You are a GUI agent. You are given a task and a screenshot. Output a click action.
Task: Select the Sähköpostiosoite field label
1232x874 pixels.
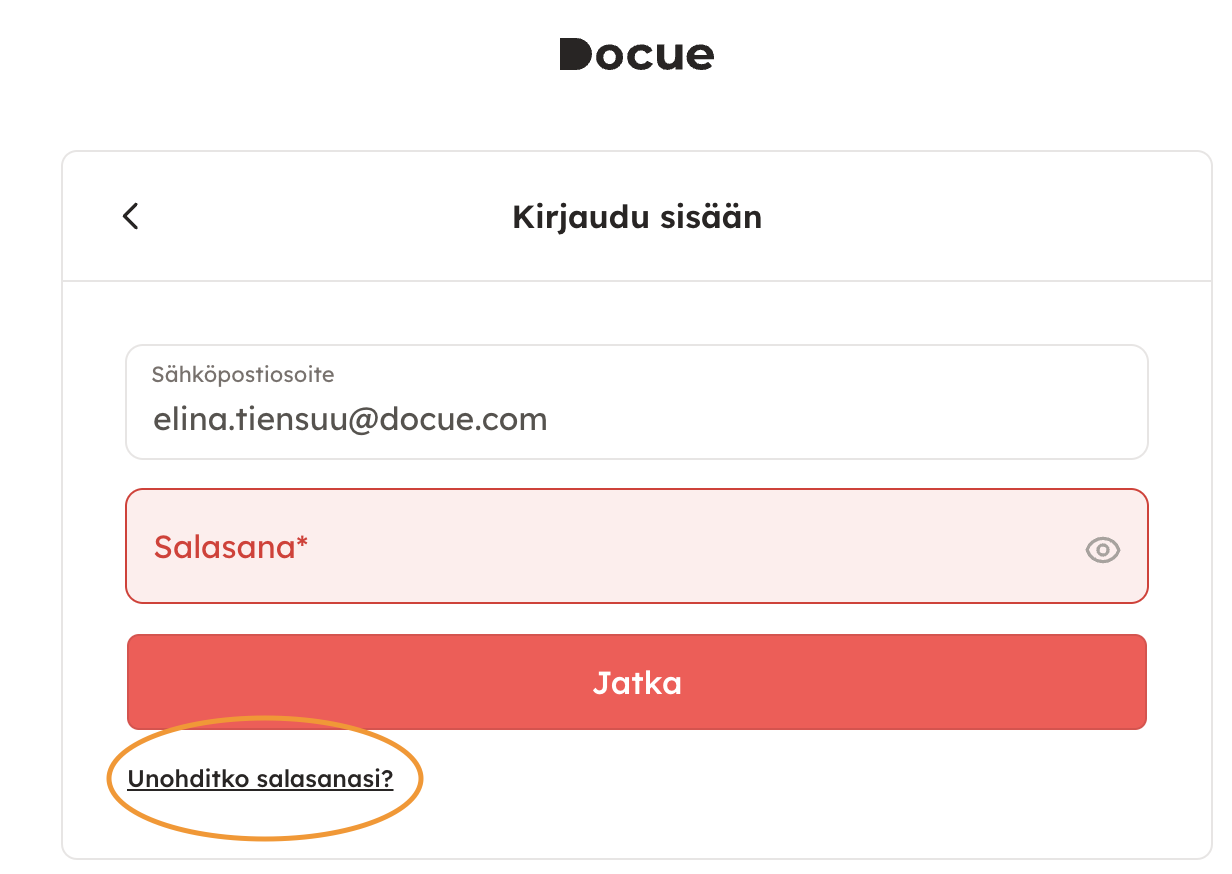point(242,375)
